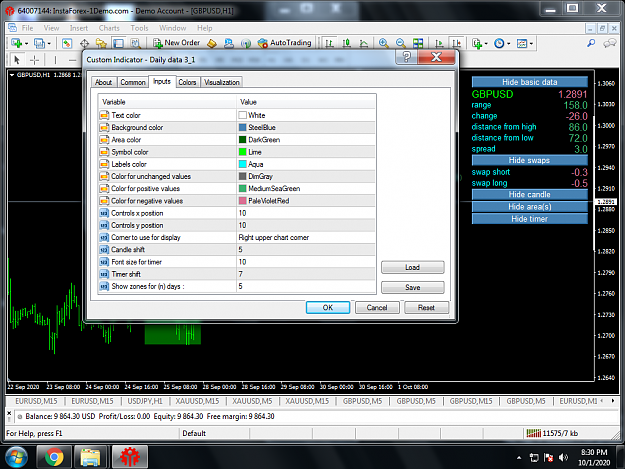
Task: Switch to the Visualization tab
Action: tap(222, 82)
